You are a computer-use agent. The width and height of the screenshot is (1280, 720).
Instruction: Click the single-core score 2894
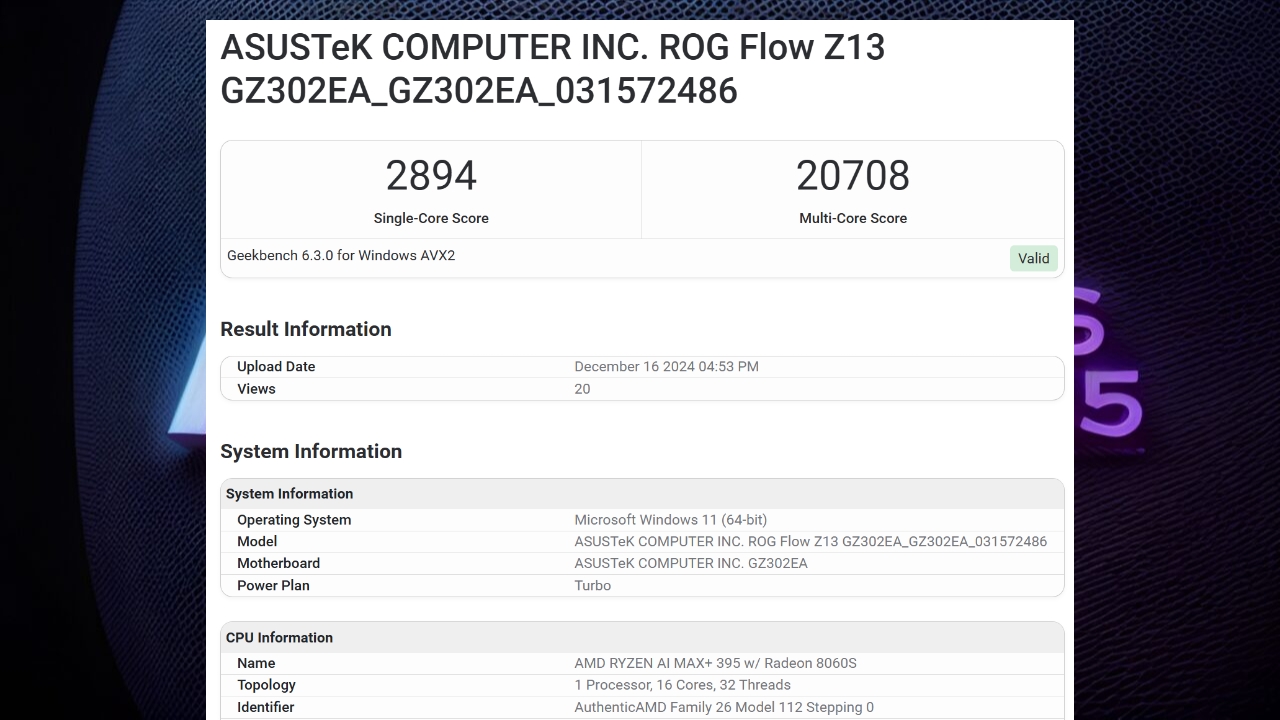[431, 176]
